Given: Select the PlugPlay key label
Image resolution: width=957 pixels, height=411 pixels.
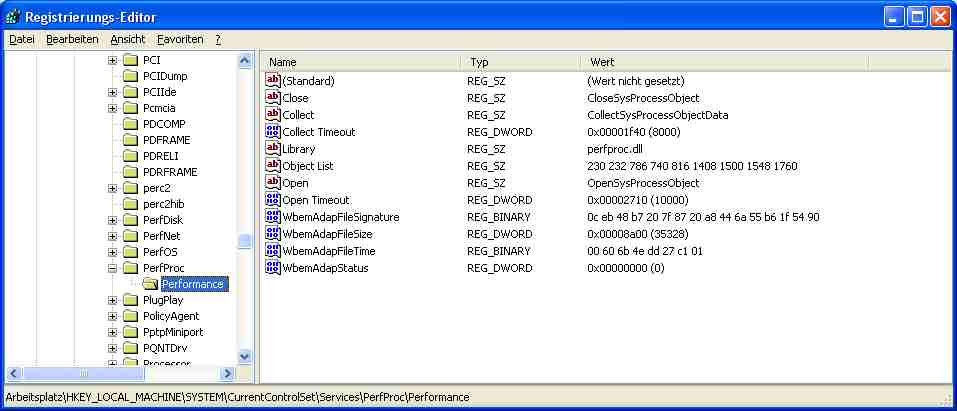Looking at the screenshot, I should coord(162,300).
